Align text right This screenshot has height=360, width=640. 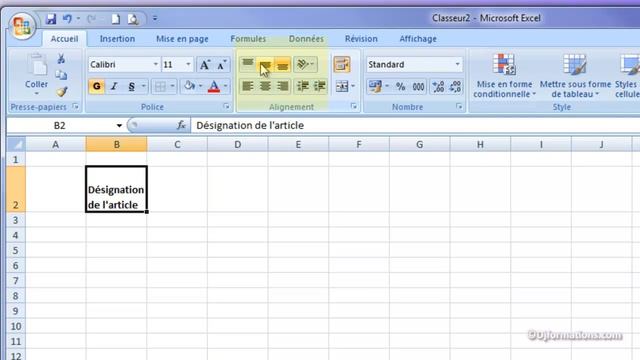tap(282, 86)
